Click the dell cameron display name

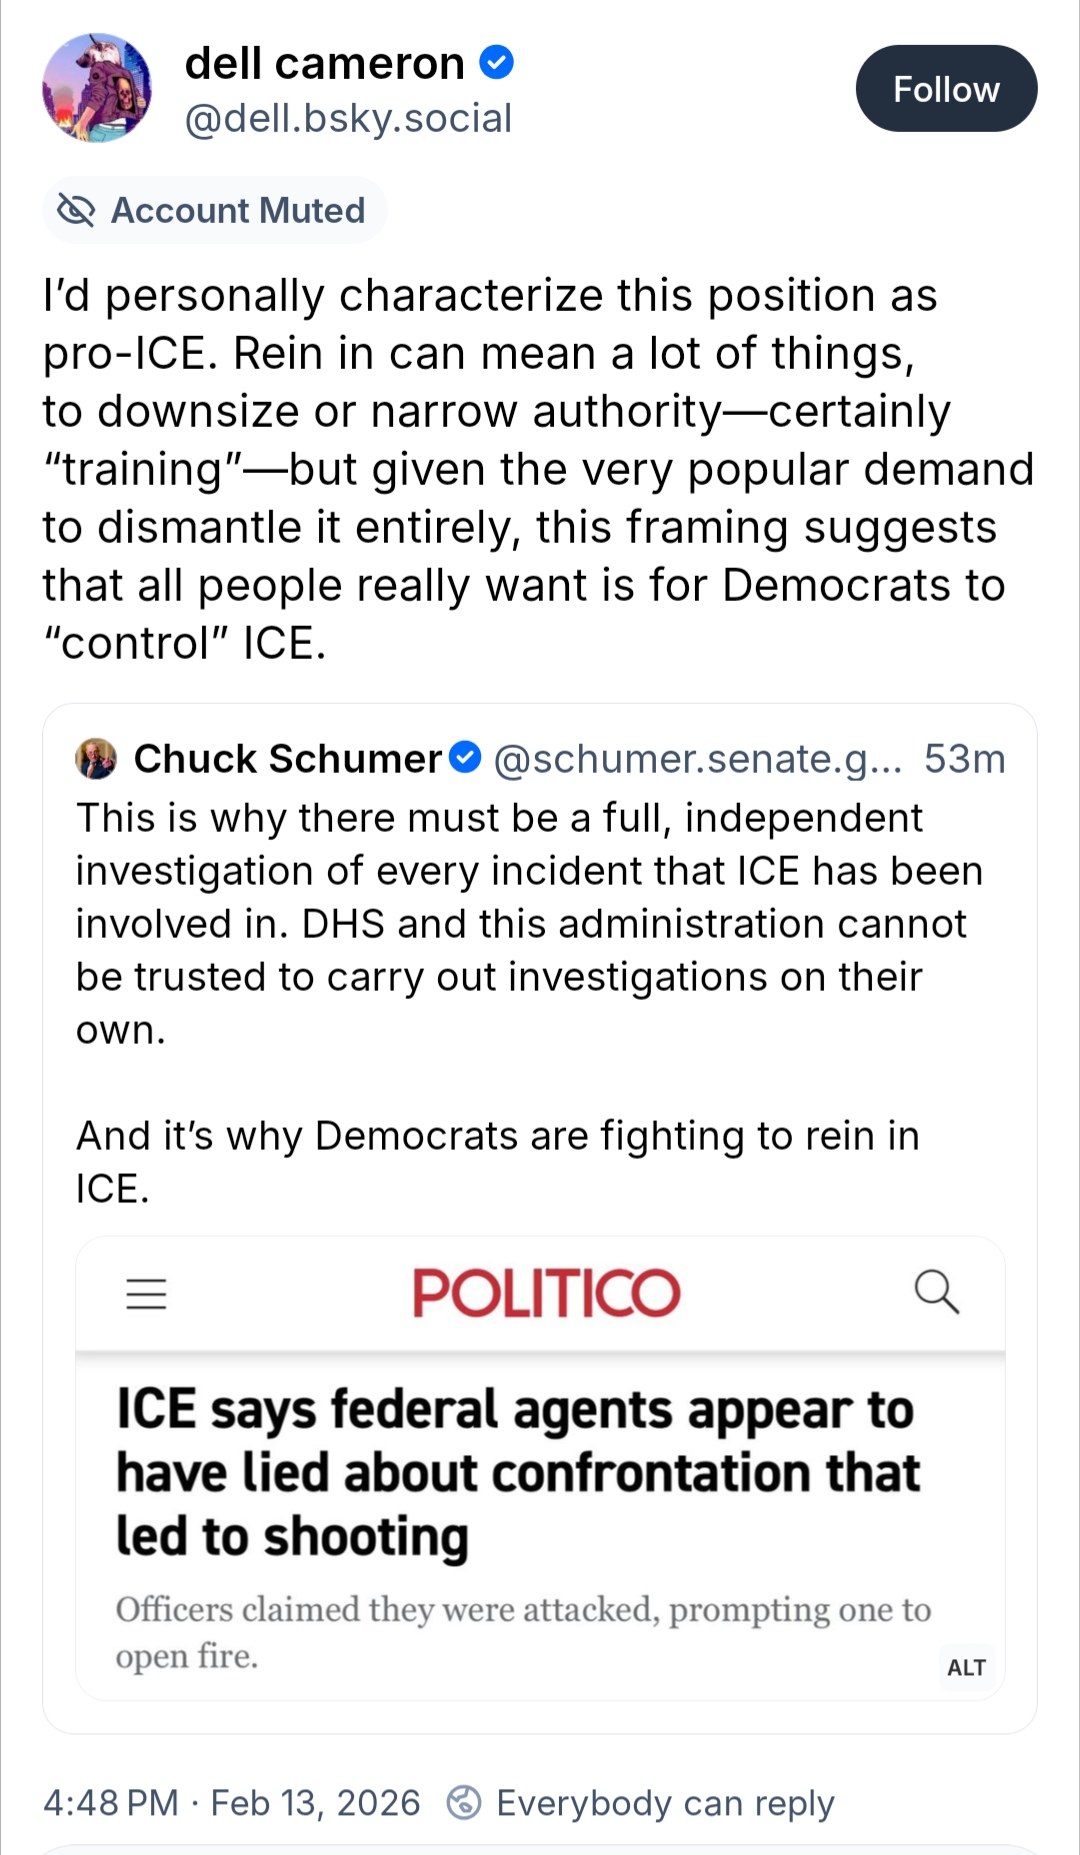point(325,63)
